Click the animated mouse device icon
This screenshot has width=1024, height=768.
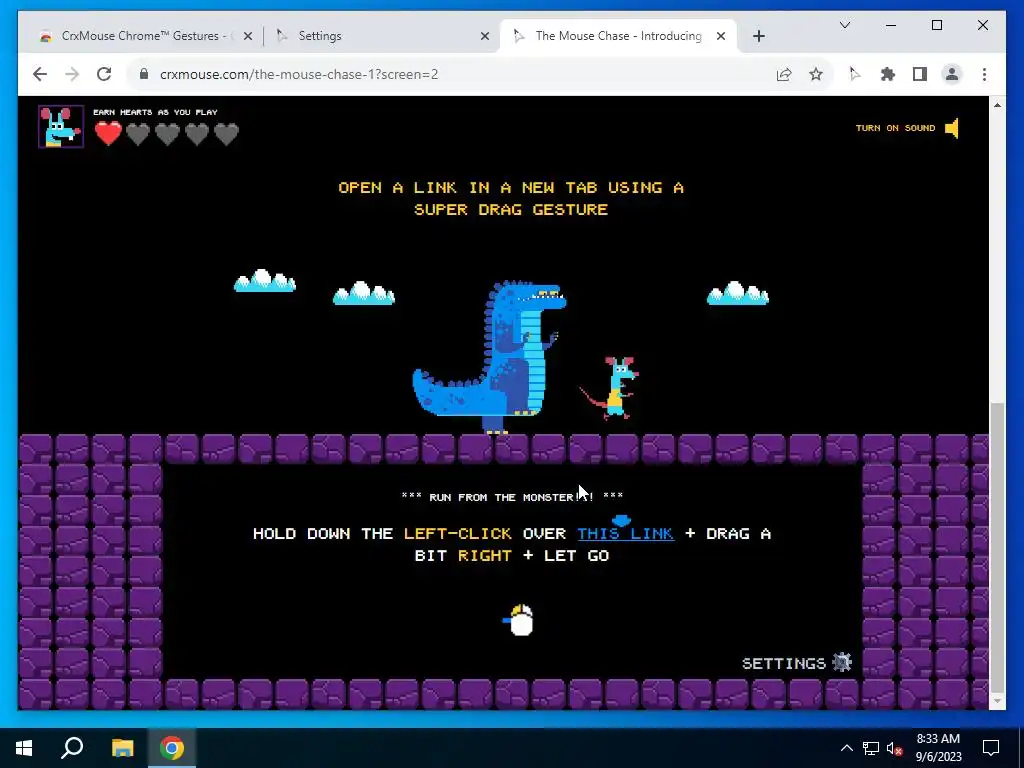click(520, 620)
